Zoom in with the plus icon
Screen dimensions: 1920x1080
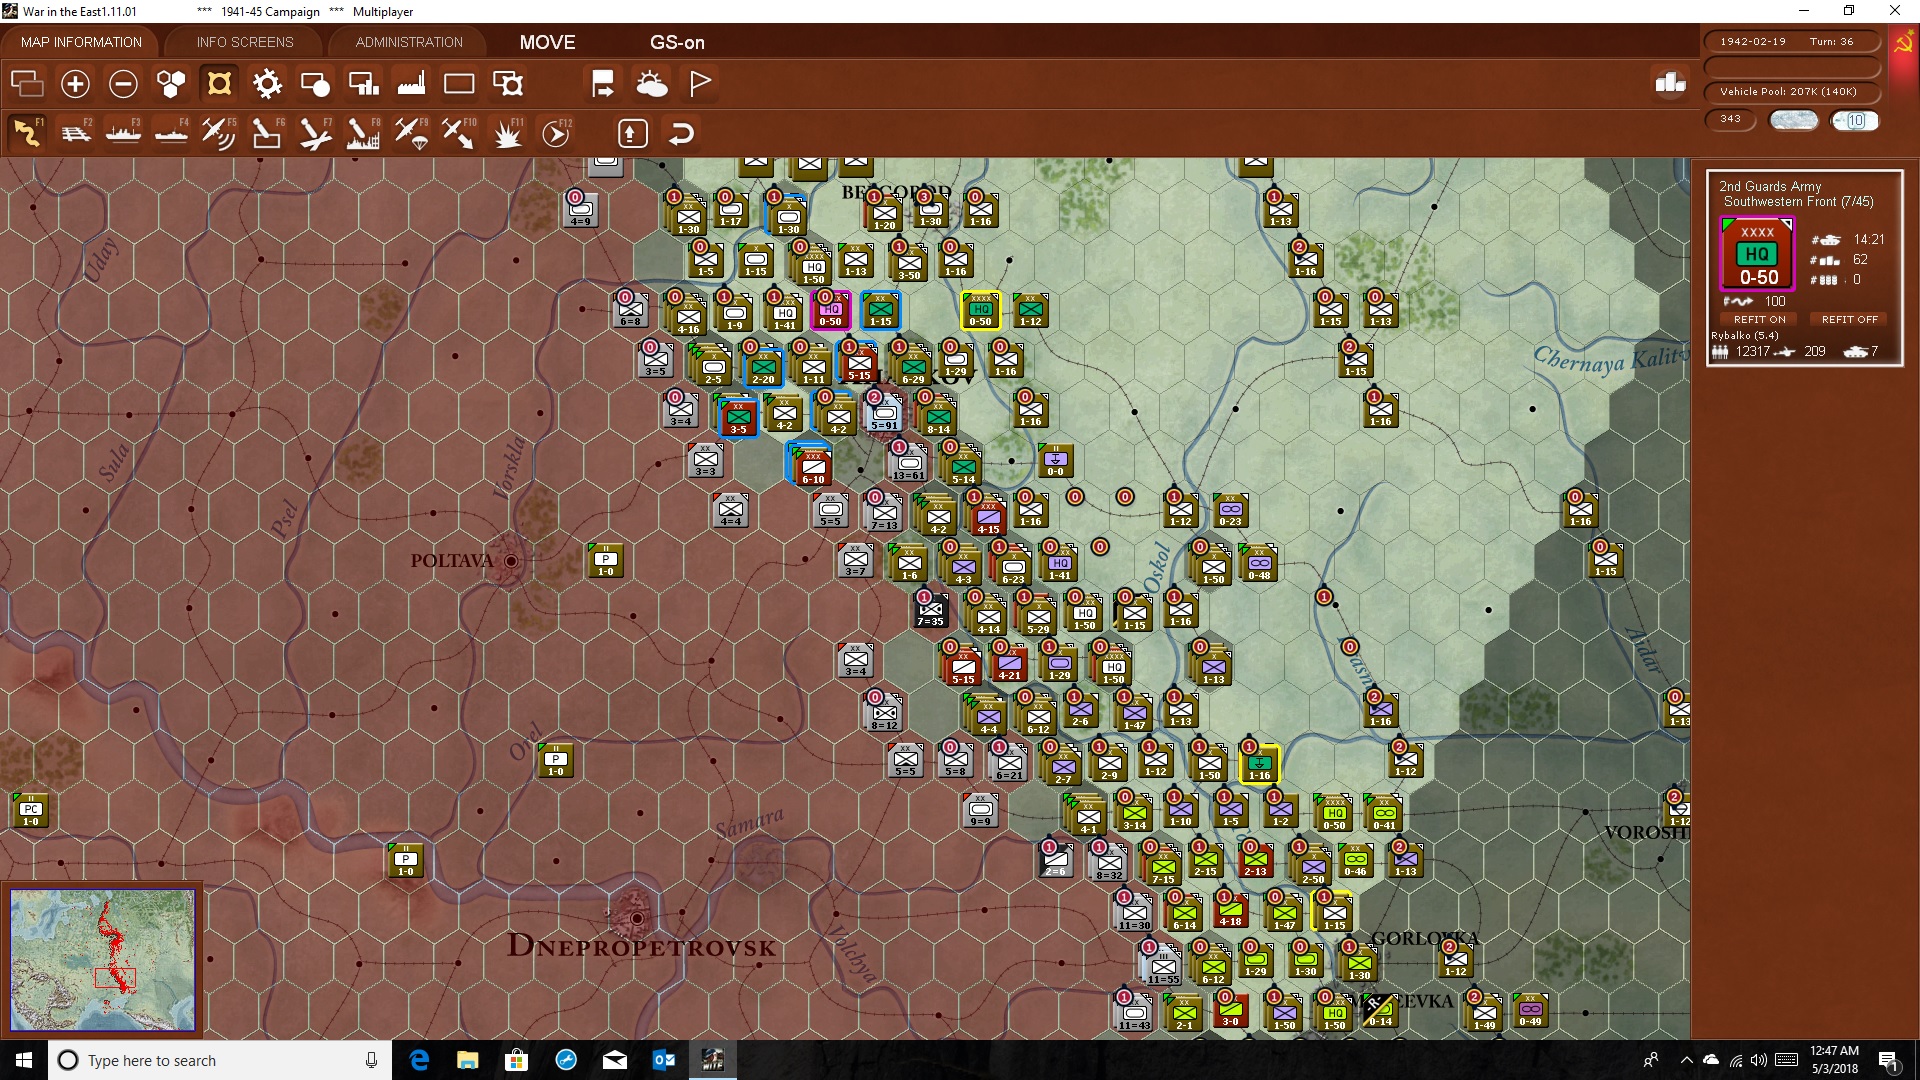(75, 84)
